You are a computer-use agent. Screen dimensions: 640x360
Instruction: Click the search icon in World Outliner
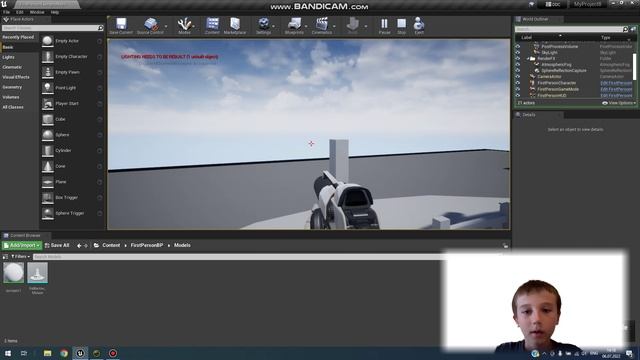[625, 29]
